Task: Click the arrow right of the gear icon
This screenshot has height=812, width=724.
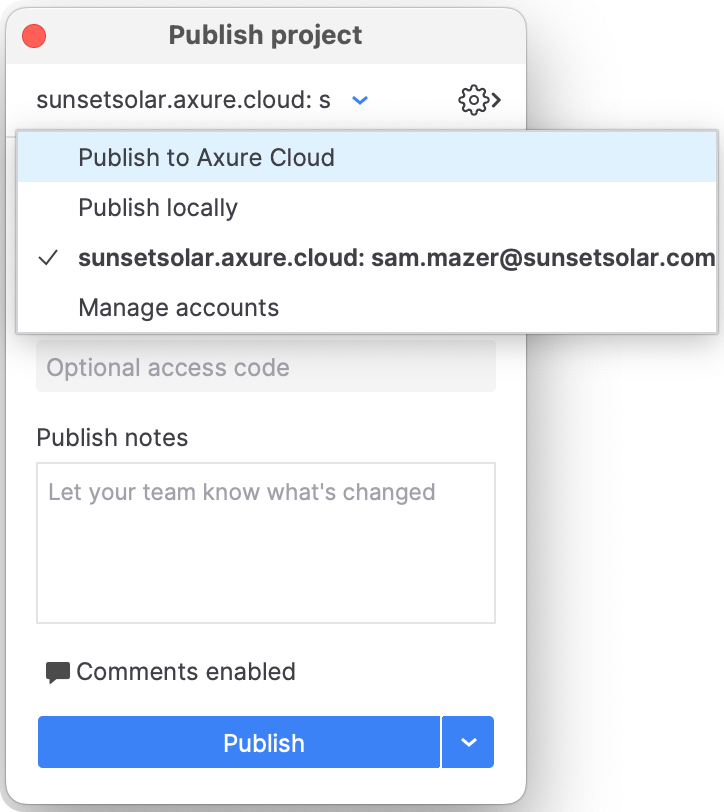Action: point(495,100)
